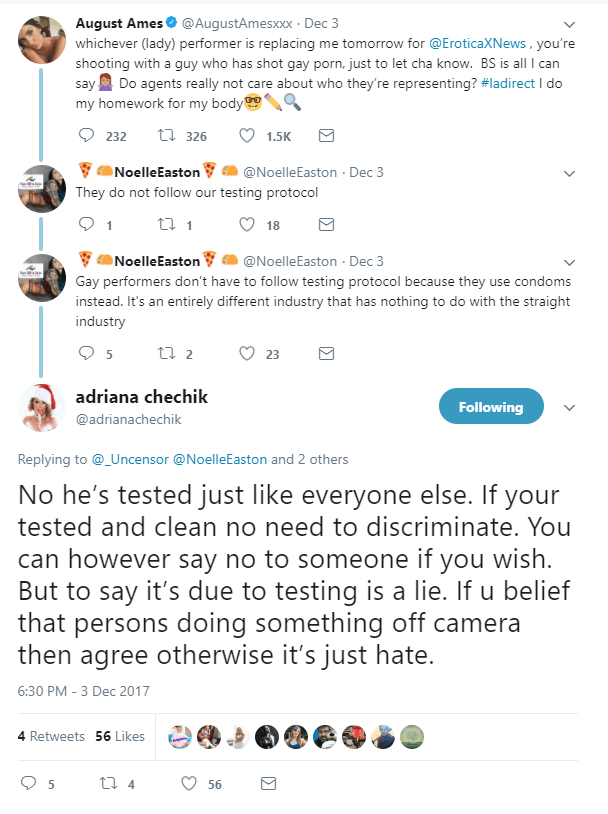
Task: View the 4 Retweets list
Action: (x=51, y=736)
